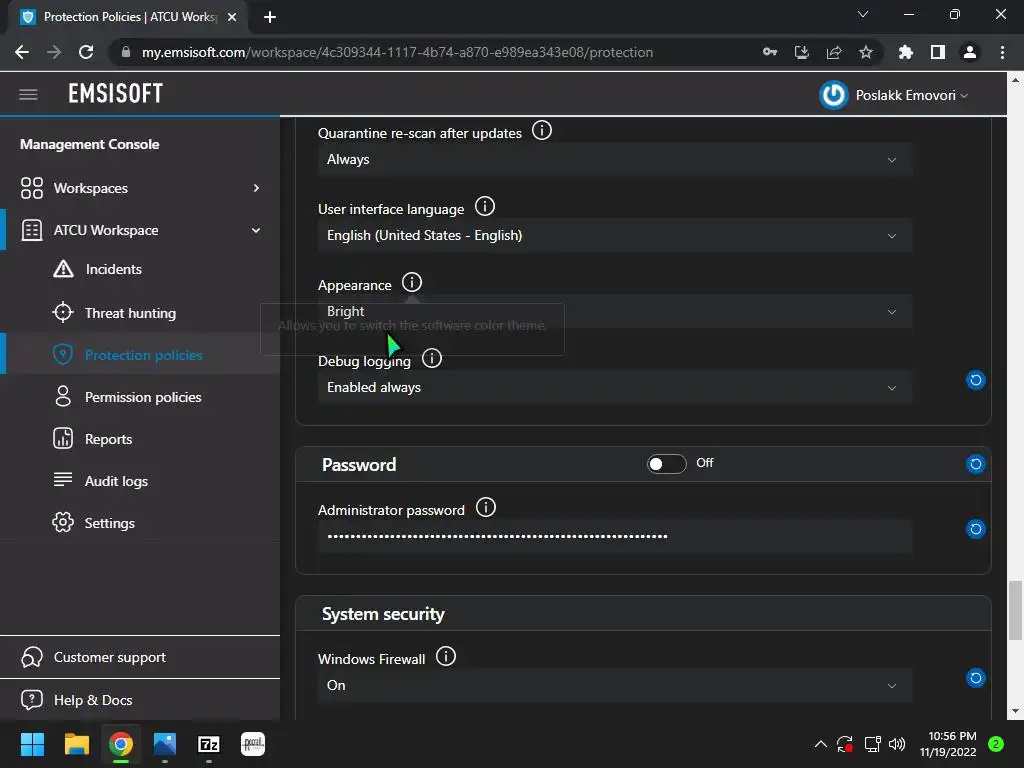Open a new browser tab
The image size is (1024, 768).
click(x=270, y=17)
